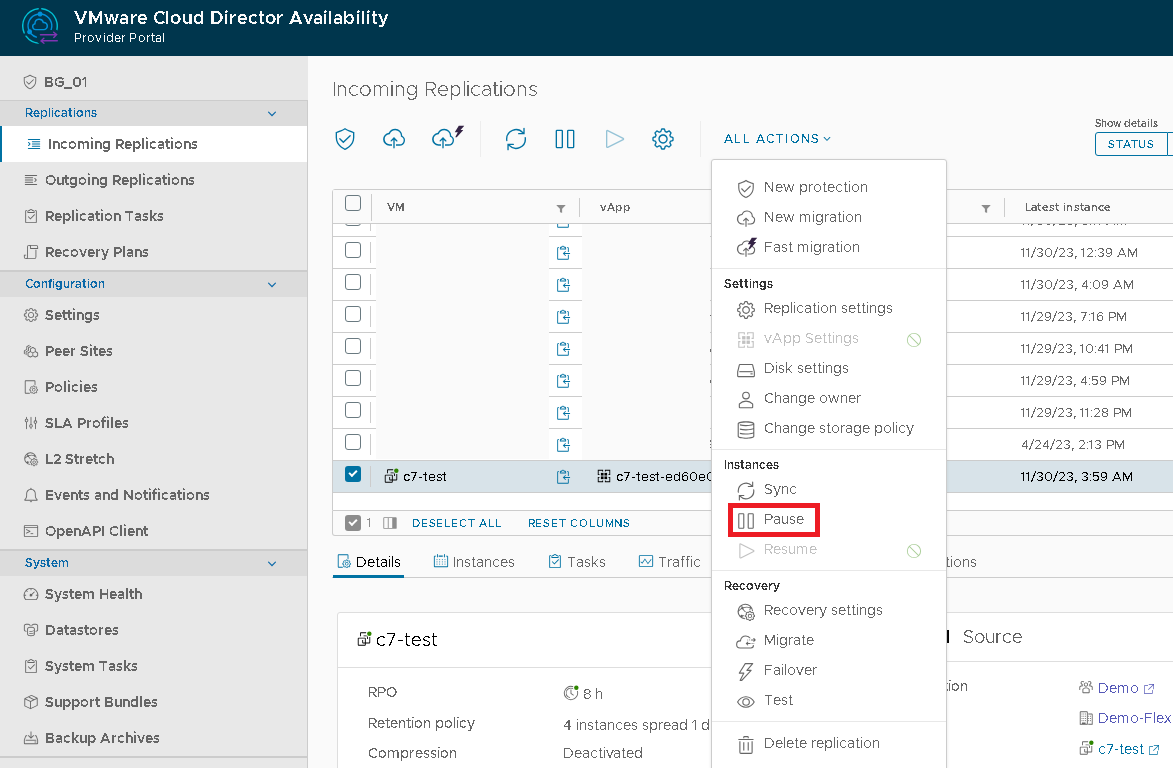This screenshot has height=768, width=1173.
Task: Switch to the Instances tab
Action: [x=474, y=562]
